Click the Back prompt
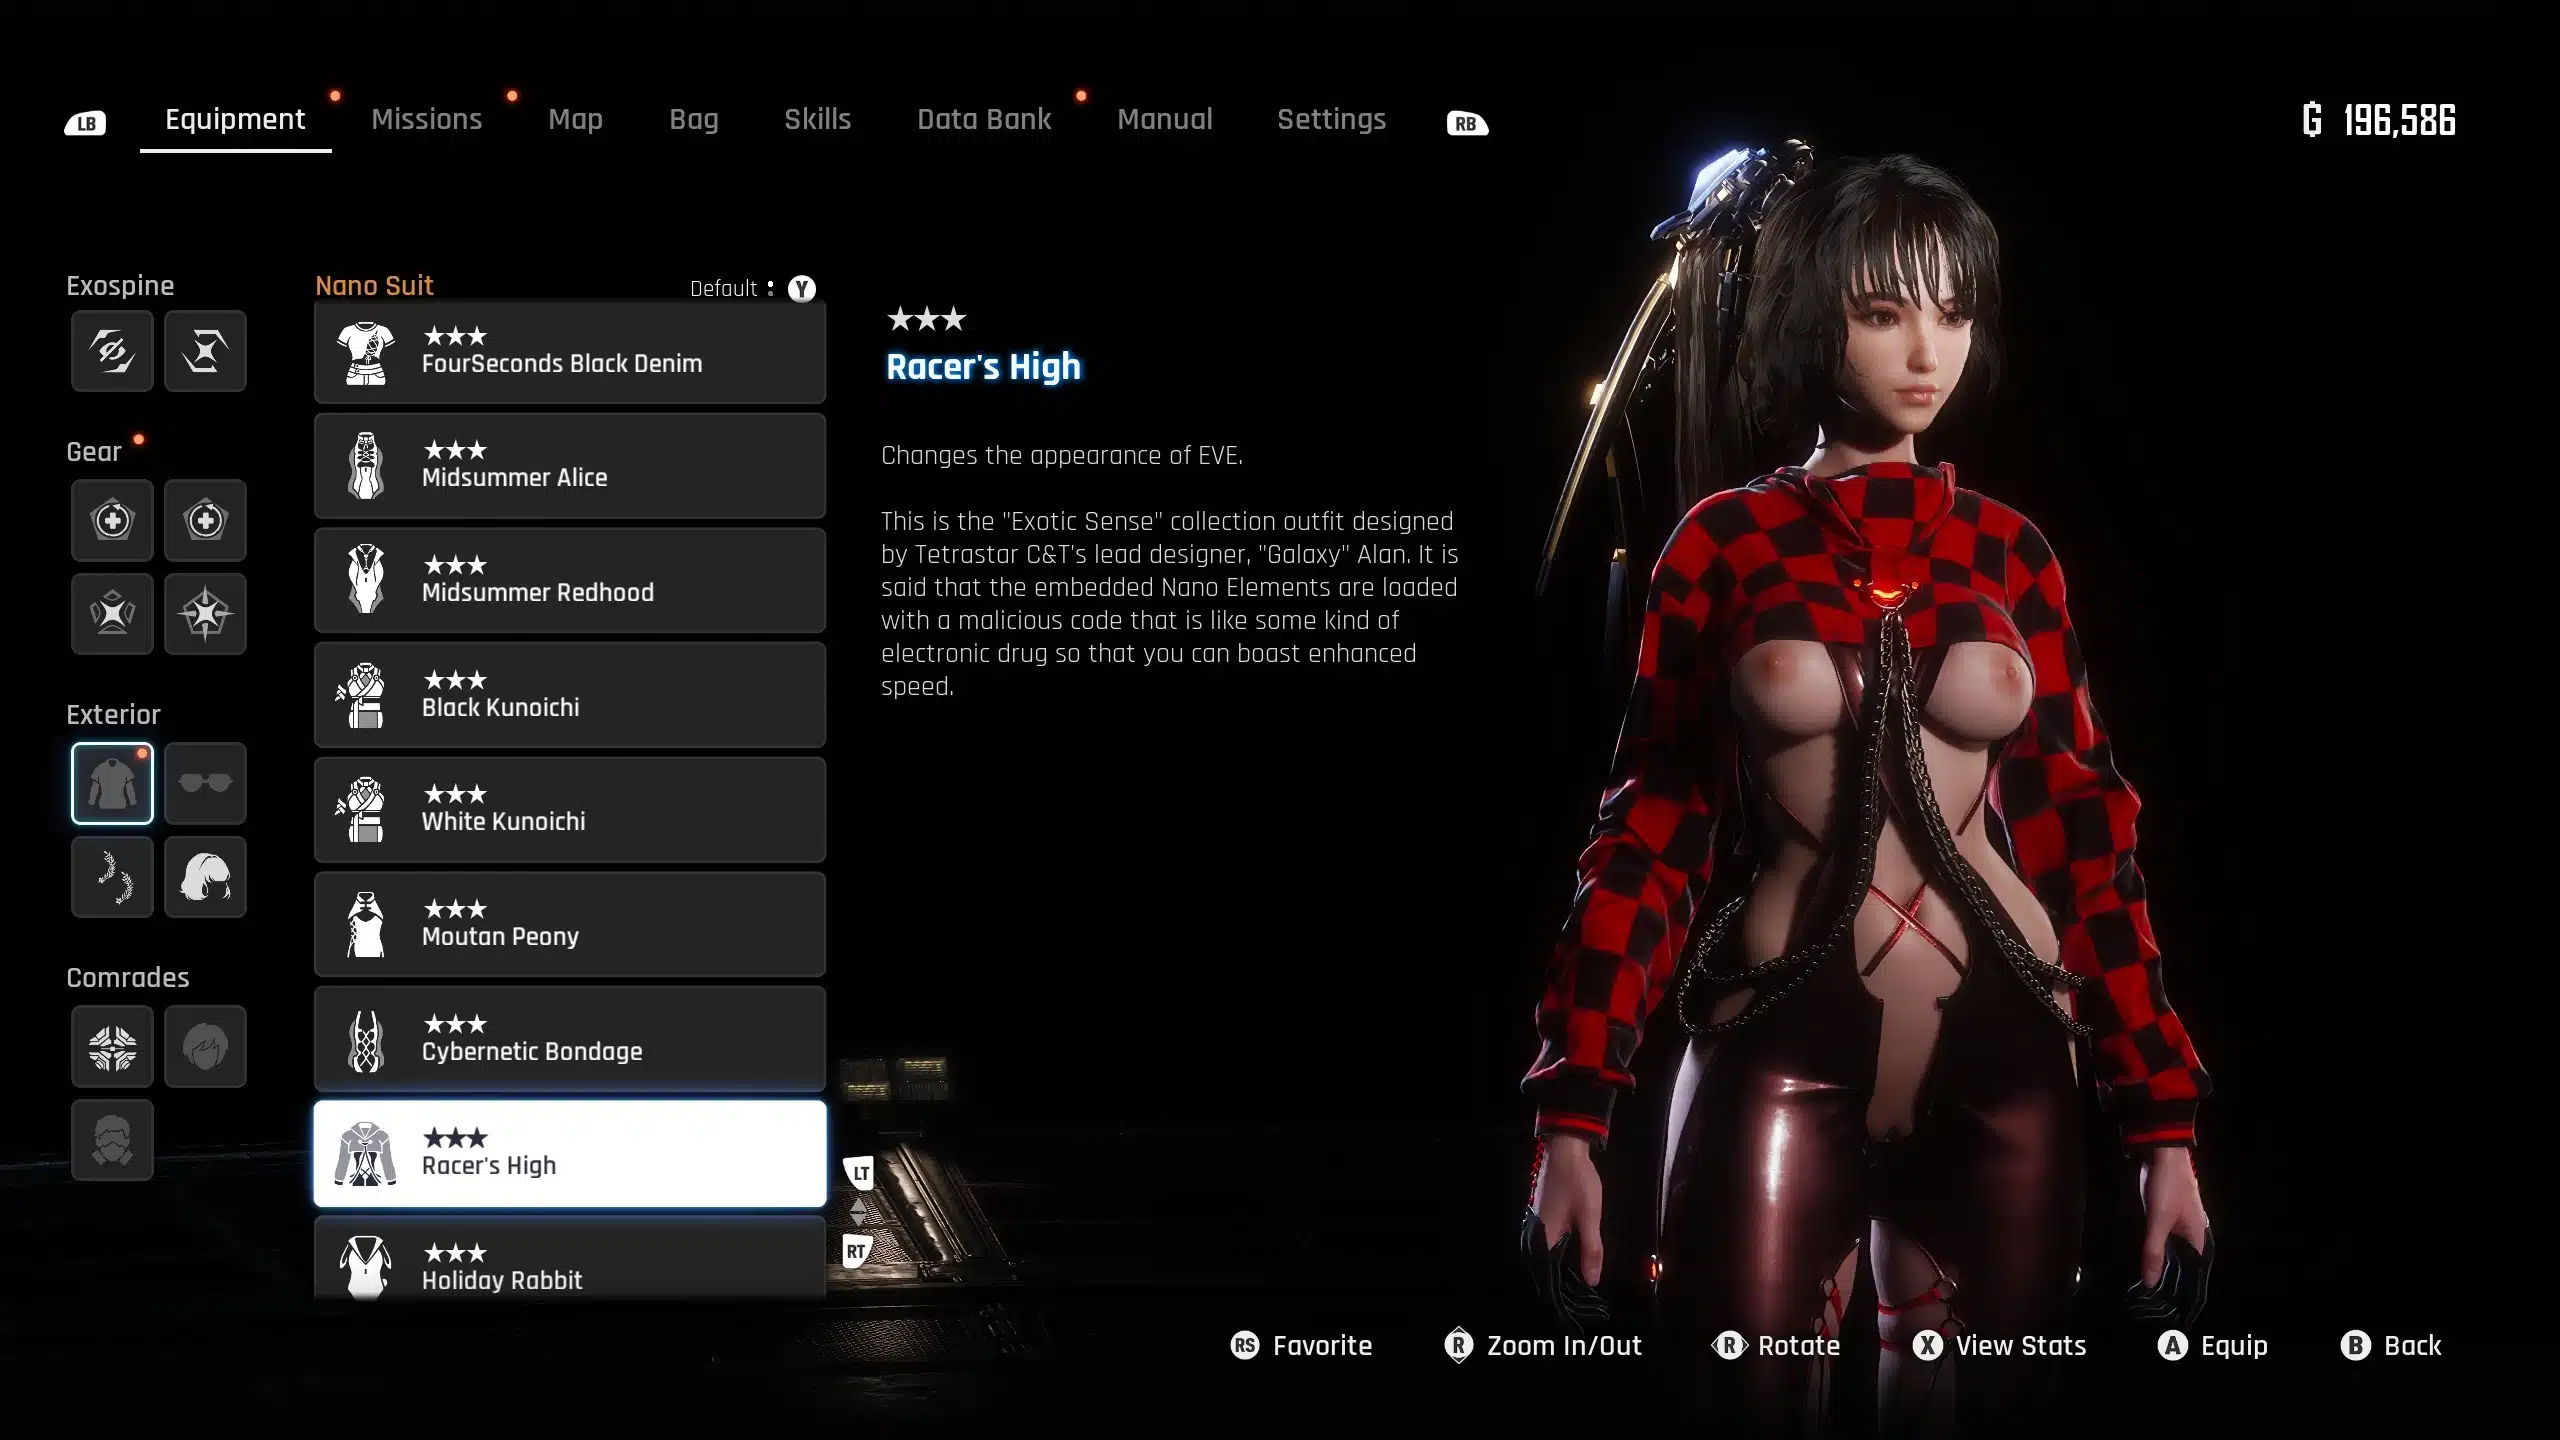Viewport: 2560px width, 1440px height. click(x=2391, y=1346)
